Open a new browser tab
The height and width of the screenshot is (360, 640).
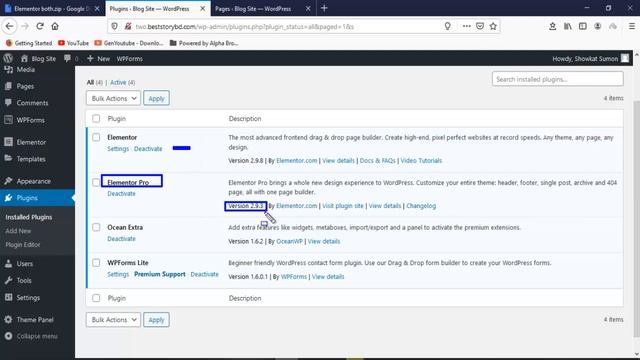324,8
